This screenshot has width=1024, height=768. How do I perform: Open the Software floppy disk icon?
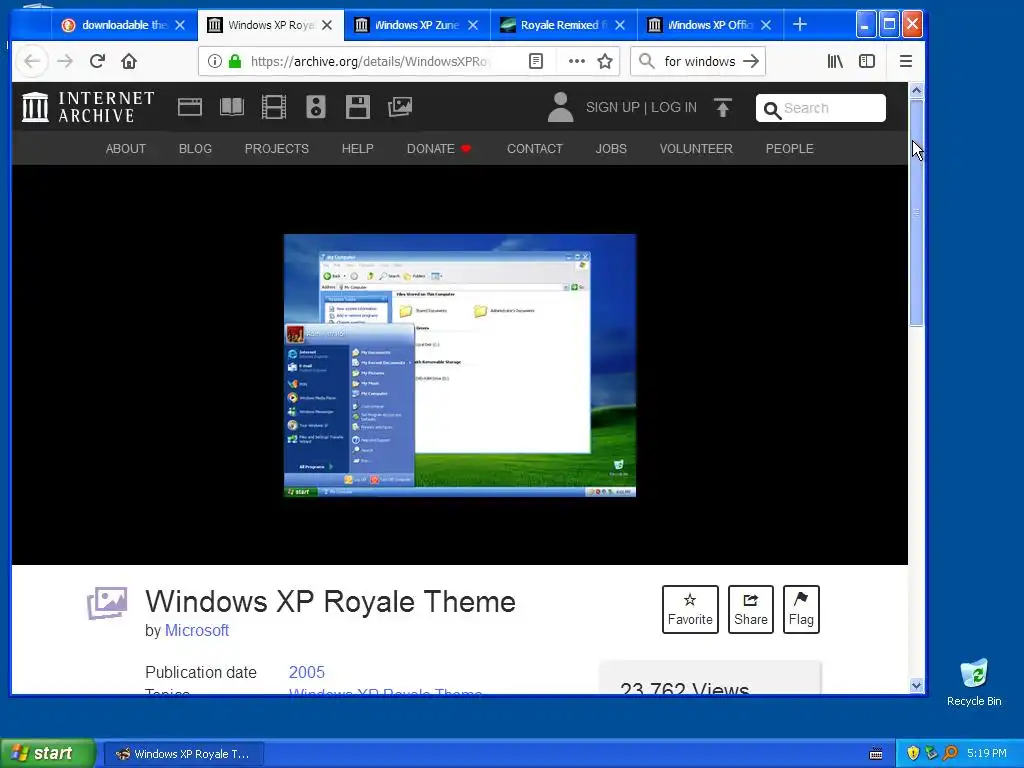pos(357,107)
